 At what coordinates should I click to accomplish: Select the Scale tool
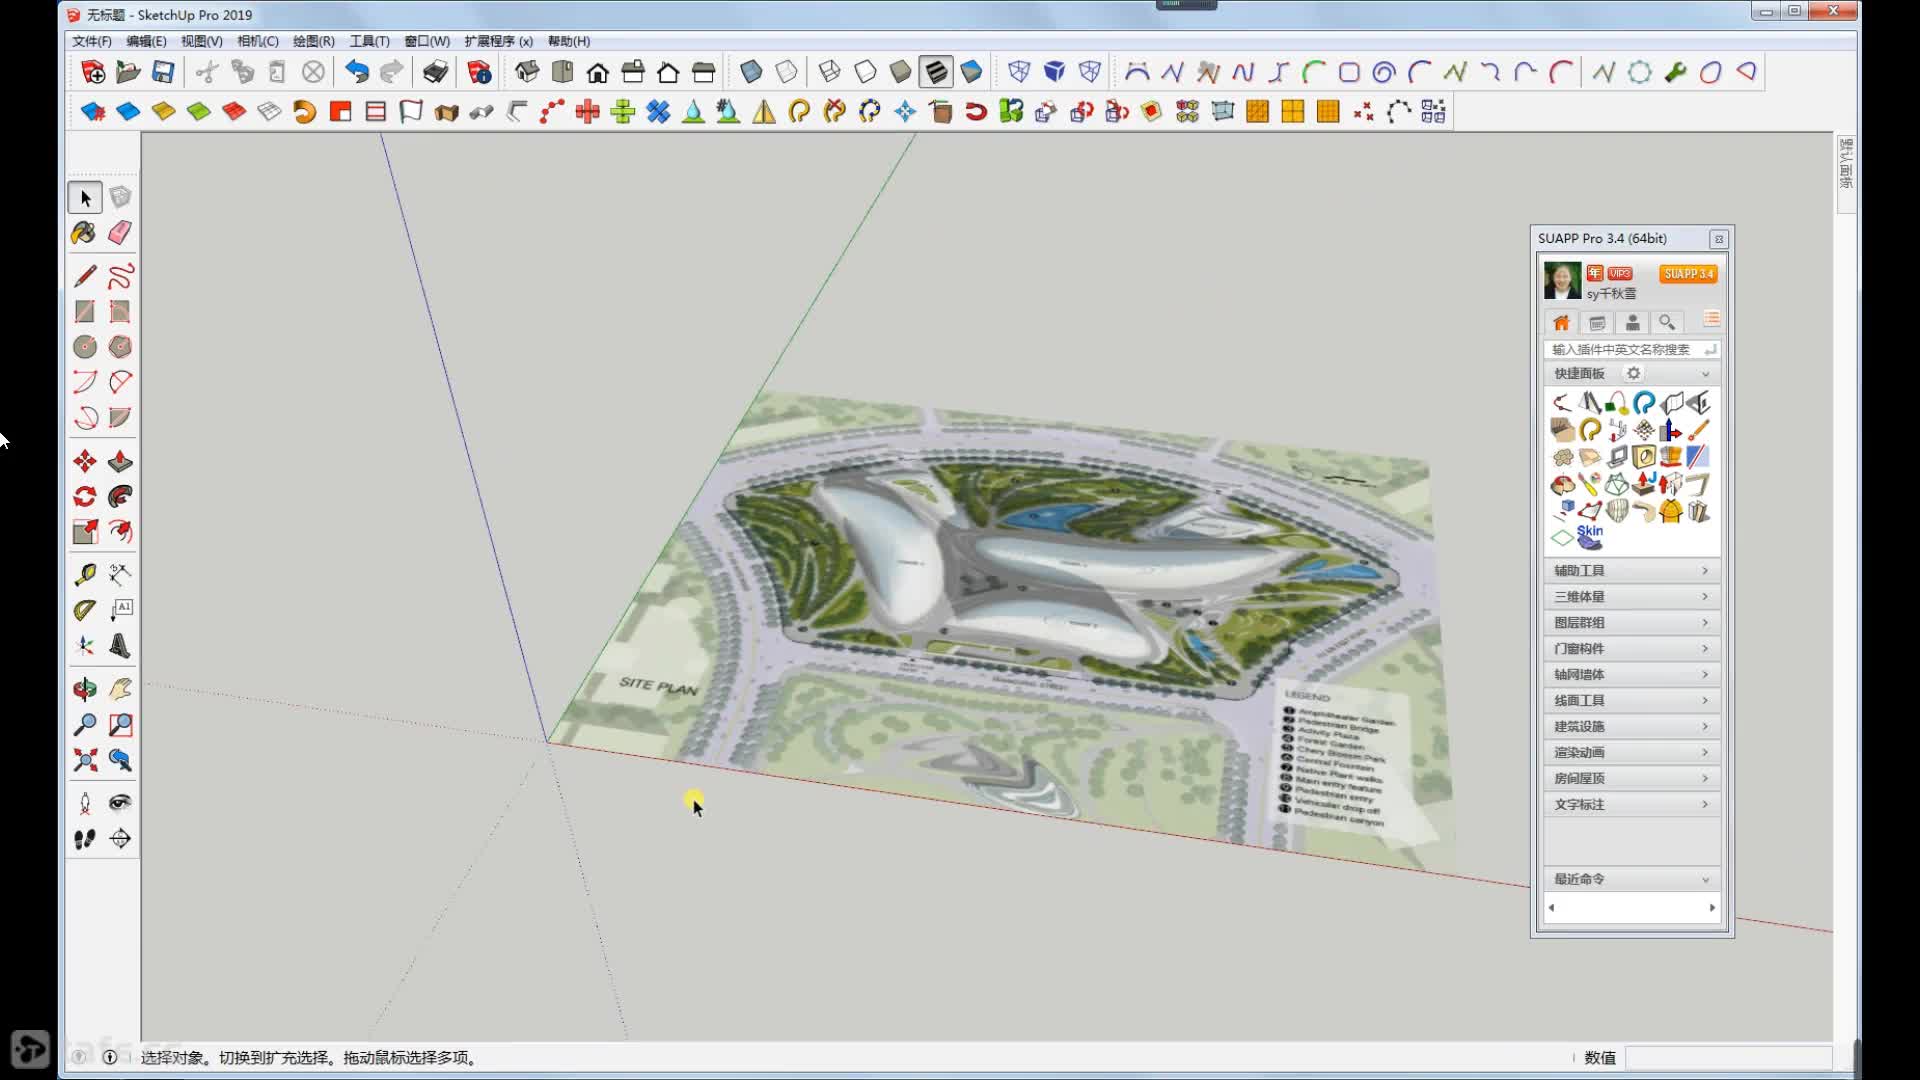pyautogui.click(x=85, y=532)
